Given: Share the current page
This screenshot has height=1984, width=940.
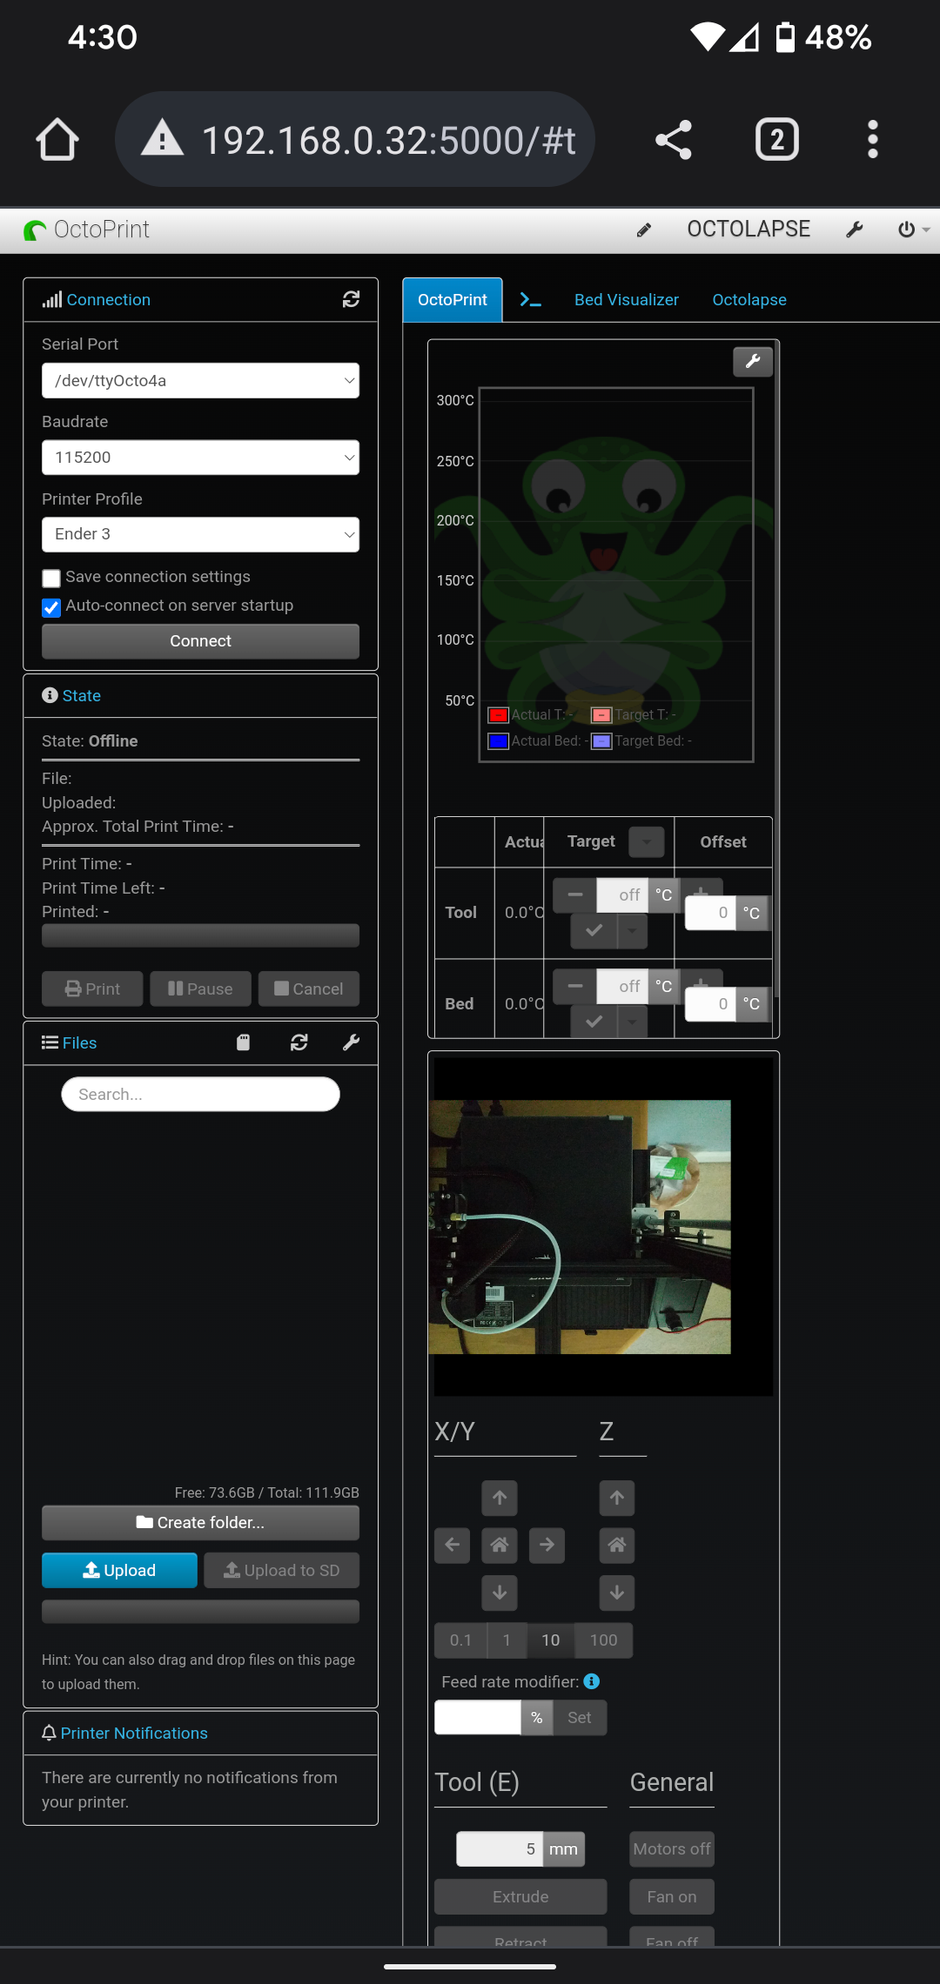Looking at the screenshot, I should point(673,139).
